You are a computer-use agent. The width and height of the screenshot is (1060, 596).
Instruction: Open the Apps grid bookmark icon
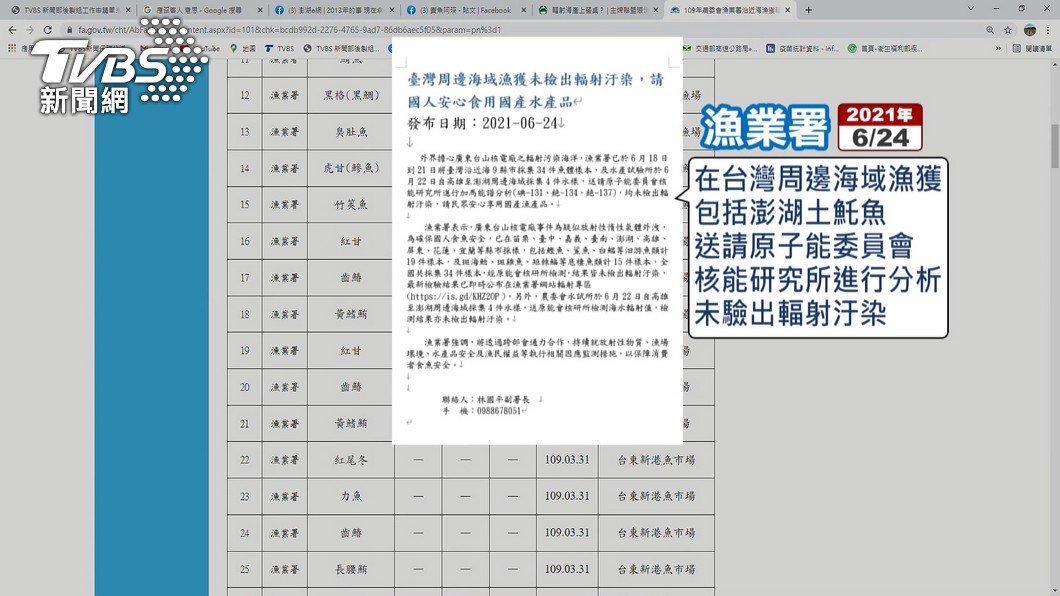point(11,49)
